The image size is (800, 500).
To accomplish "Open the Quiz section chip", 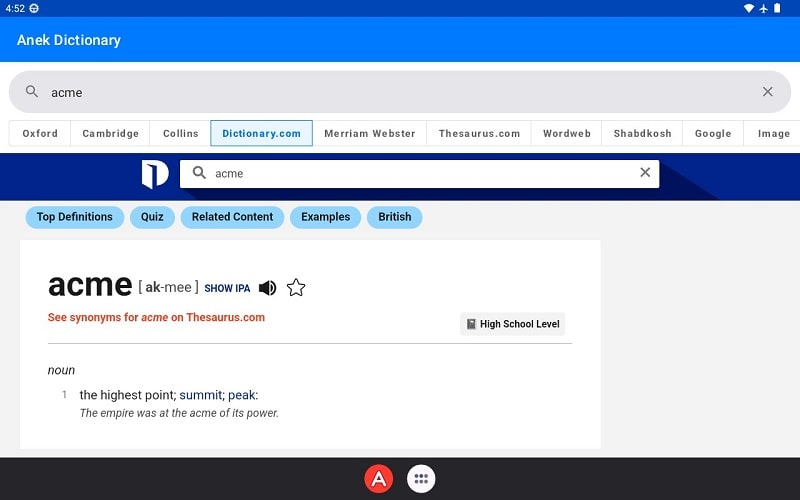I will (152, 217).
